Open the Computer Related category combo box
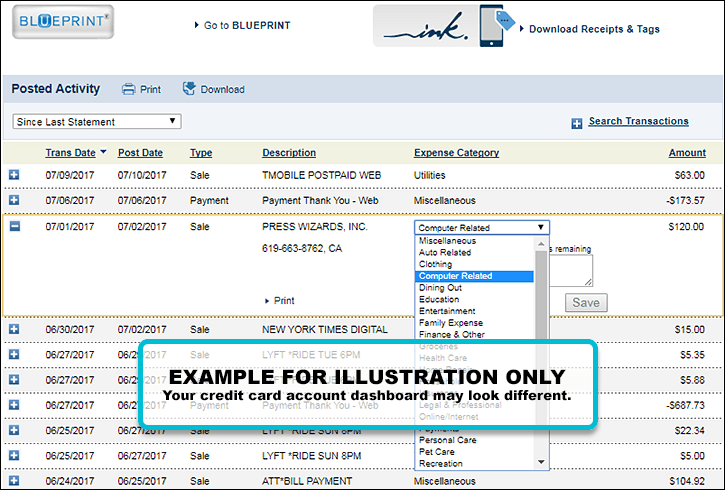Screen dimensions: 725x490 click(x=482, y=227)
